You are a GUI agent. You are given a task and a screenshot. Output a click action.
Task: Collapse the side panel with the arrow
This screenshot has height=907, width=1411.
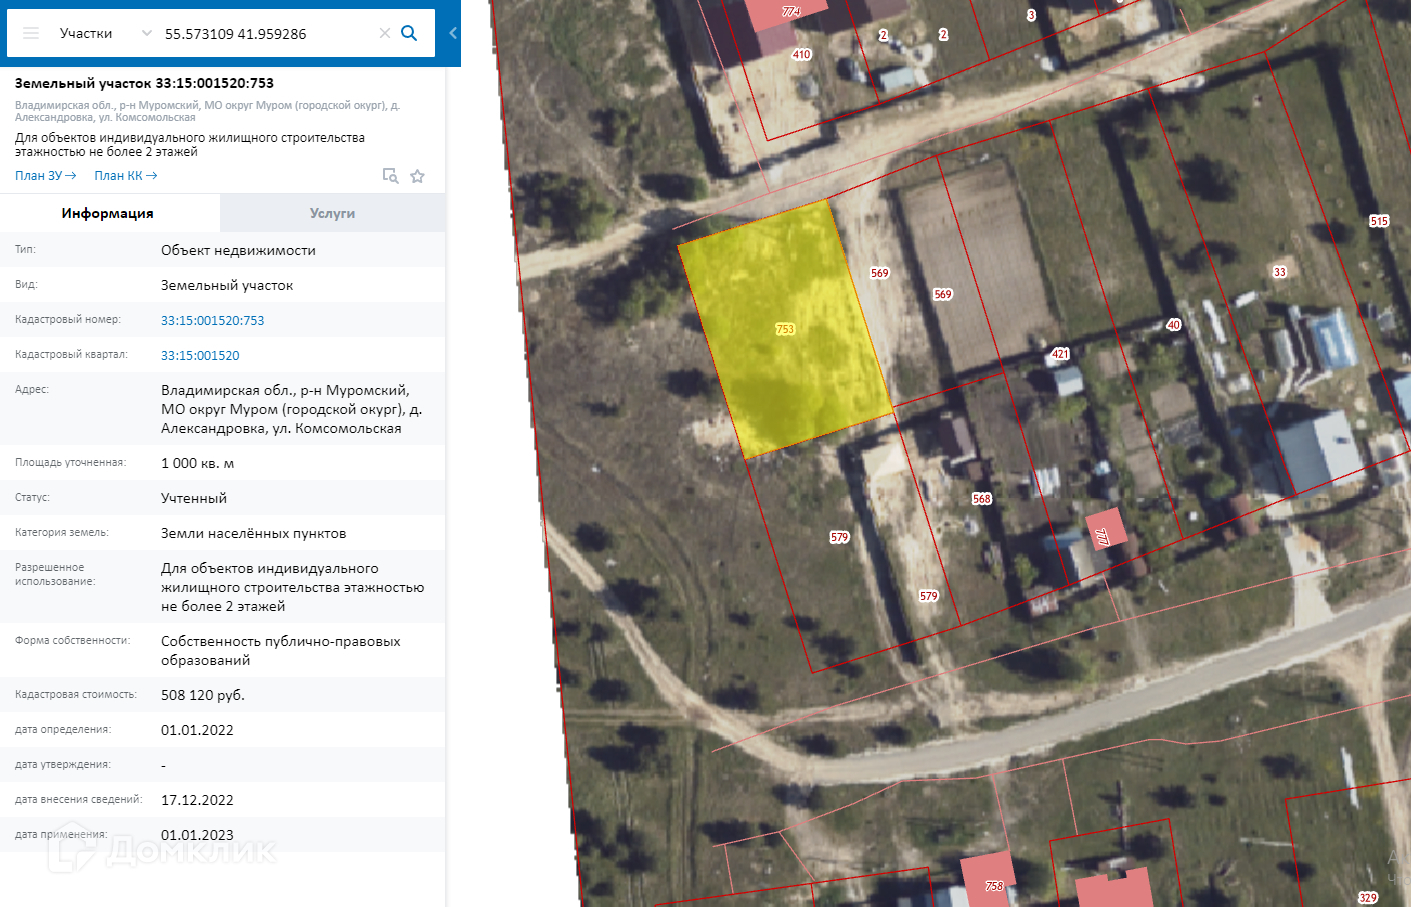tap(453, 33)
